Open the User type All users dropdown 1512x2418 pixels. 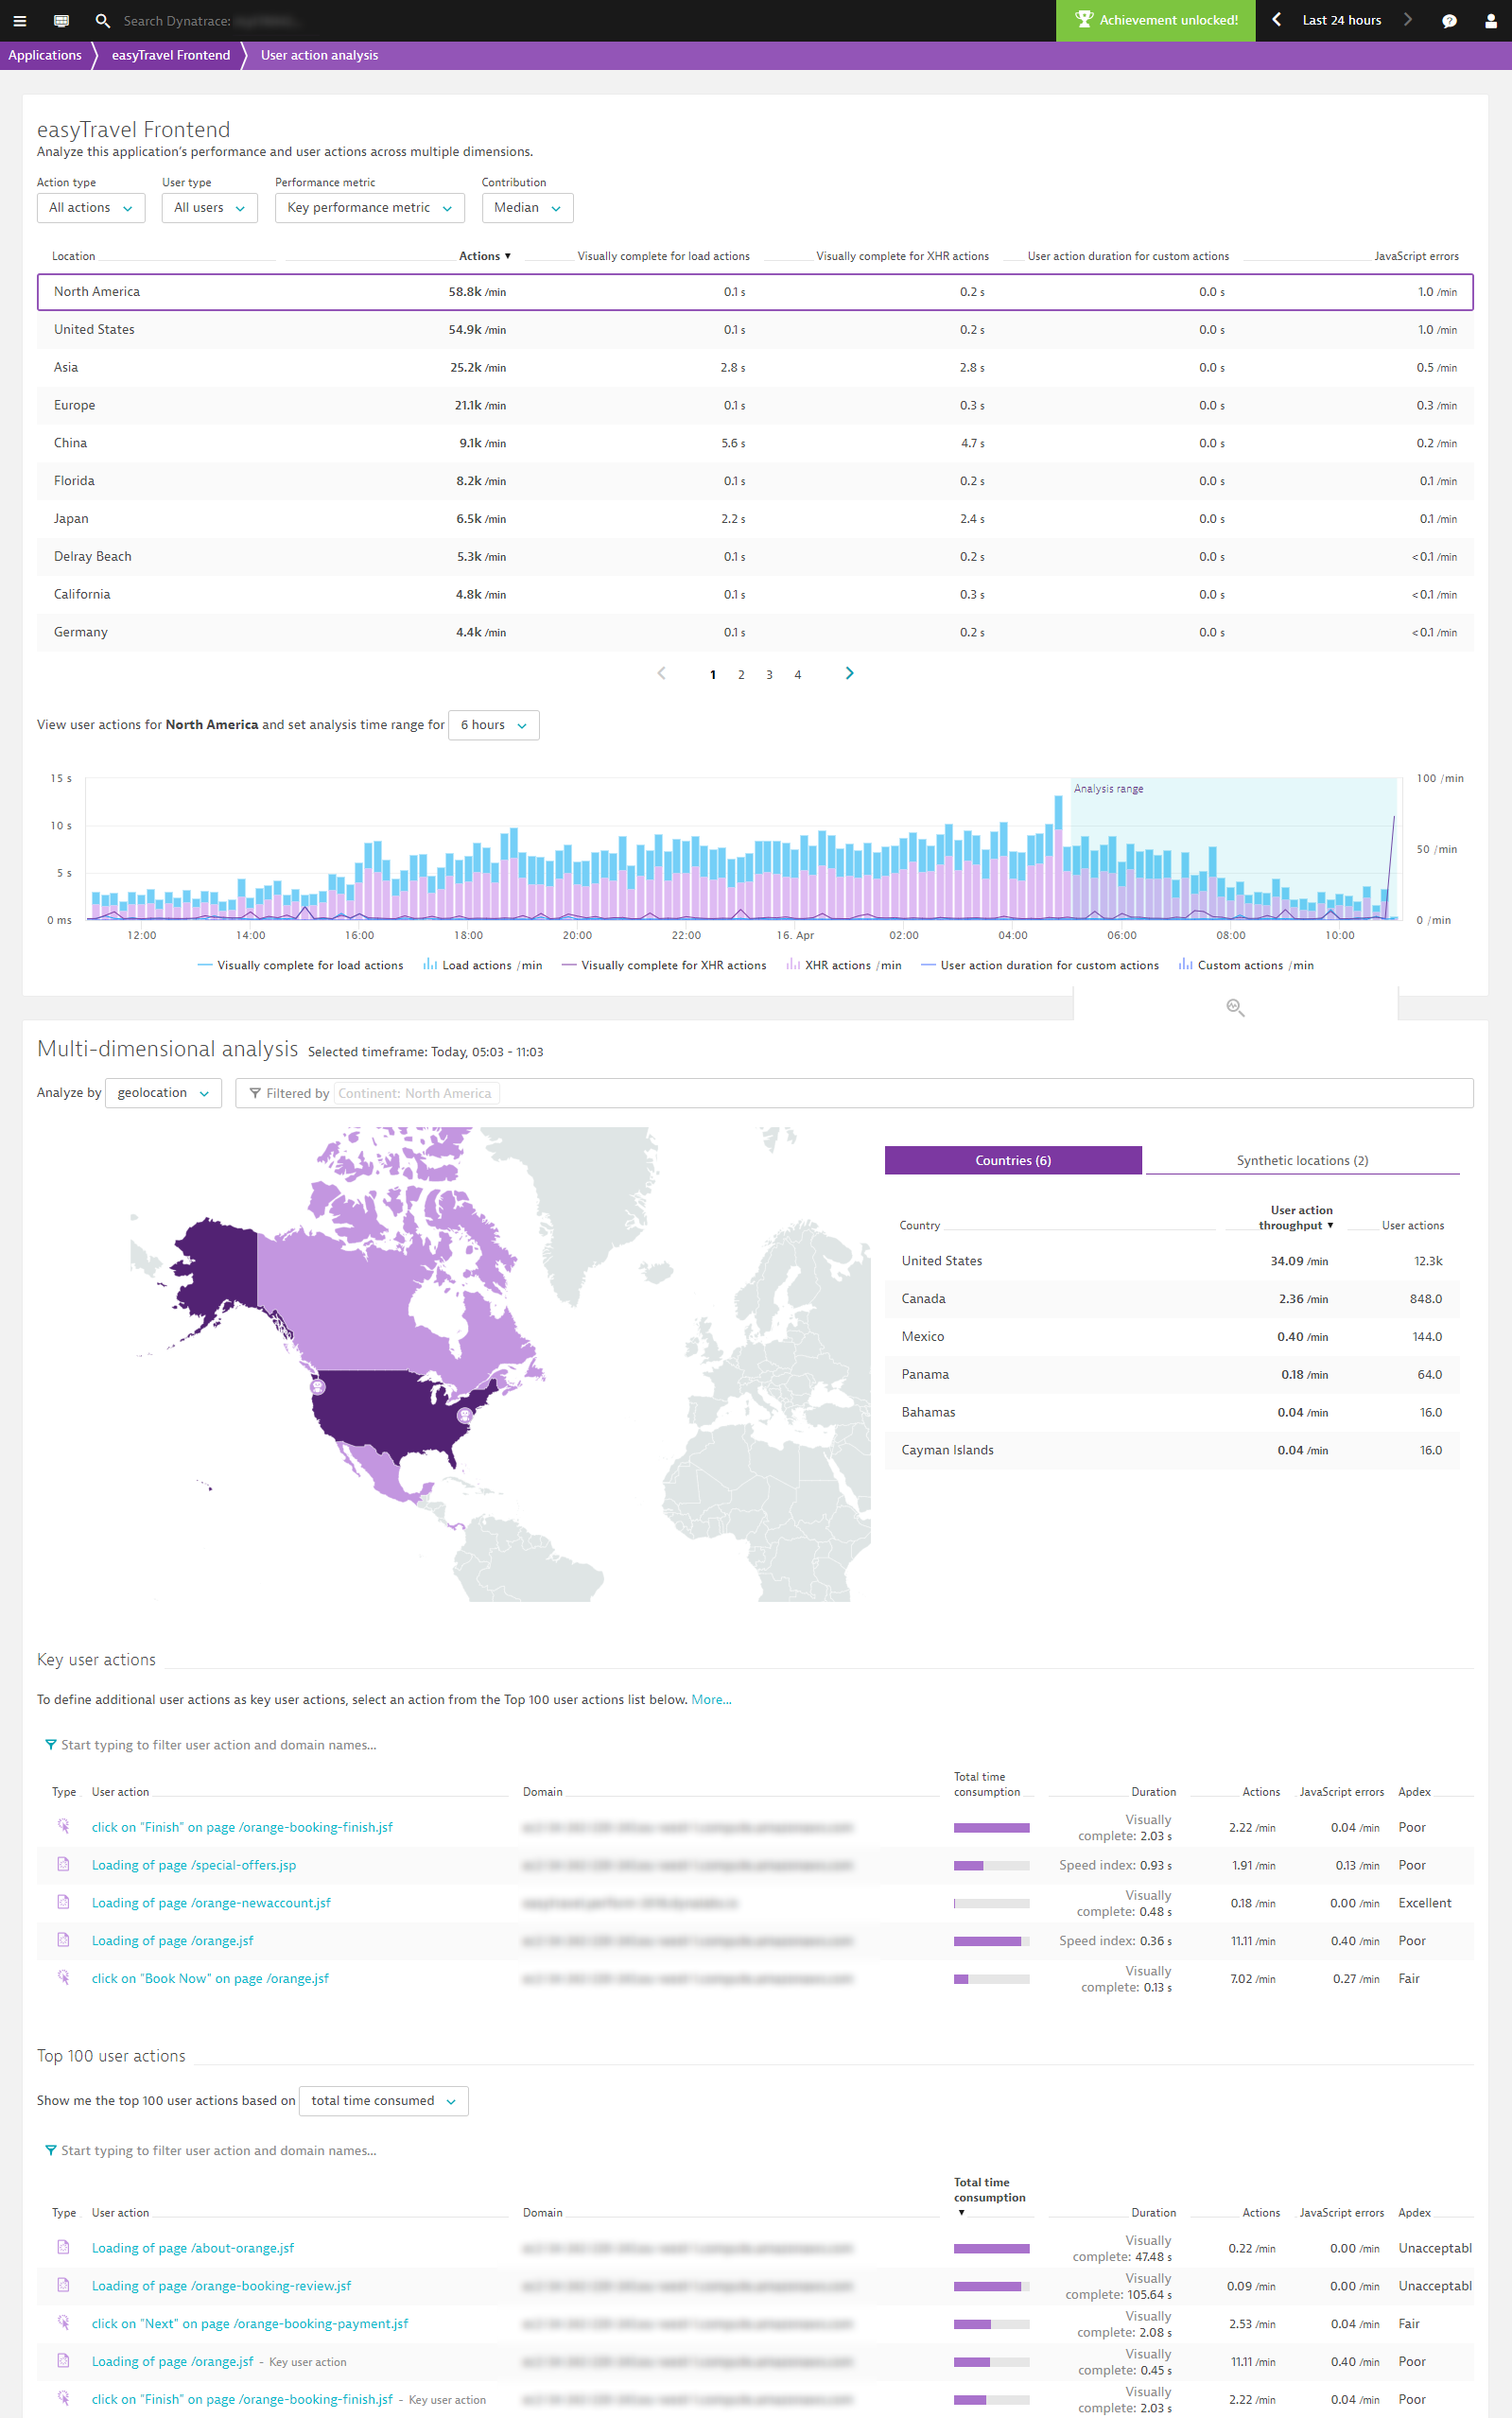[x=210, y=207]
